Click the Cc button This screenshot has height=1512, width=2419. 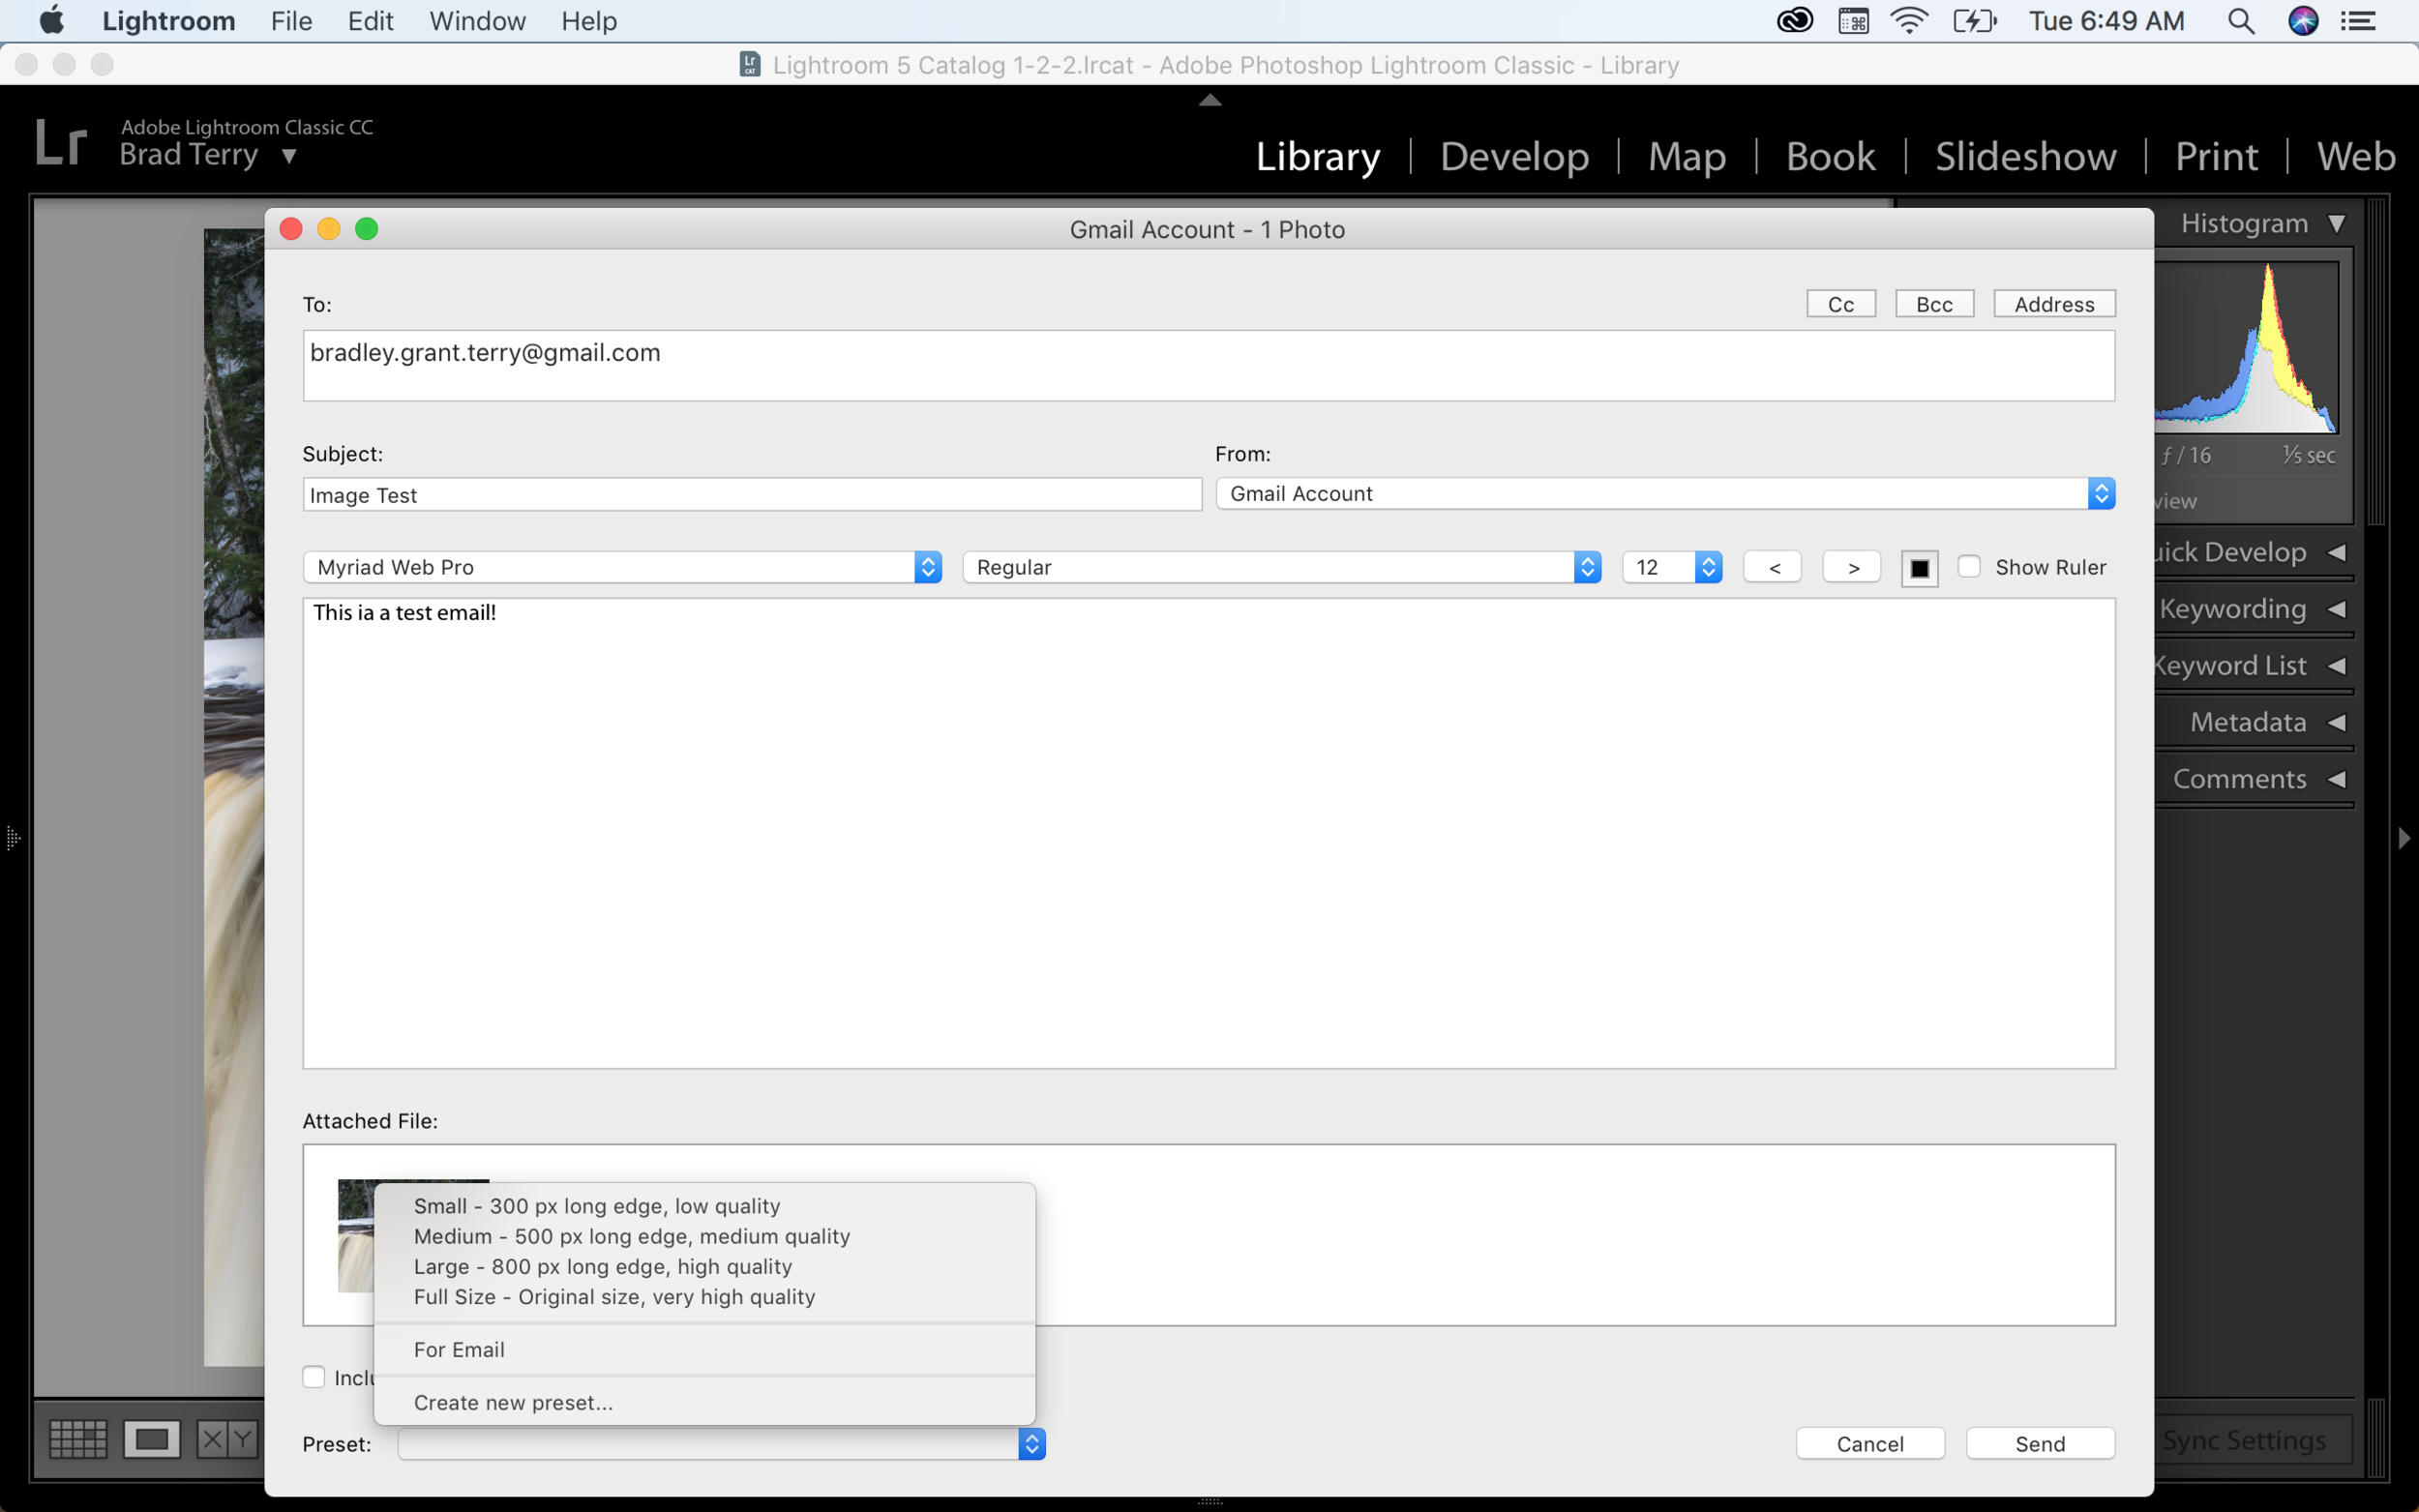tap(1841, 304)
